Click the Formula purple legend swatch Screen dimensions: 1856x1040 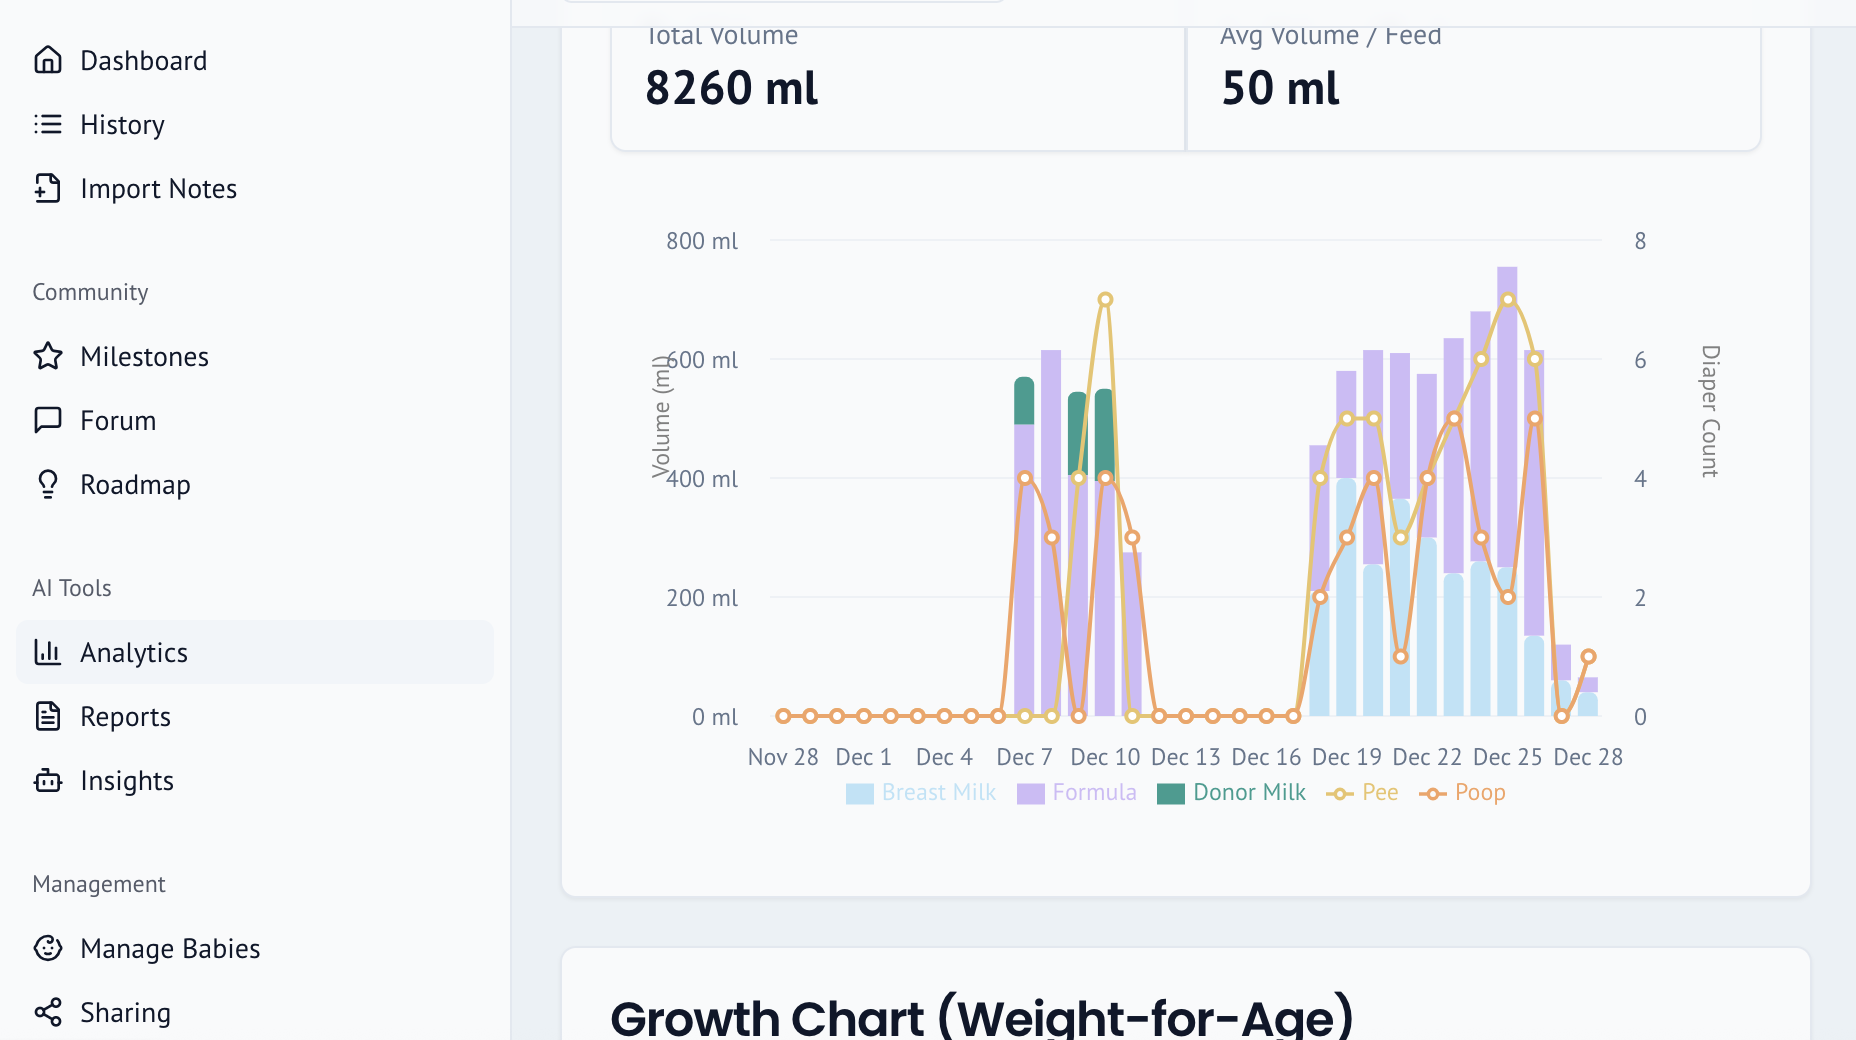pyautogui.click(x=1031, y=794)
